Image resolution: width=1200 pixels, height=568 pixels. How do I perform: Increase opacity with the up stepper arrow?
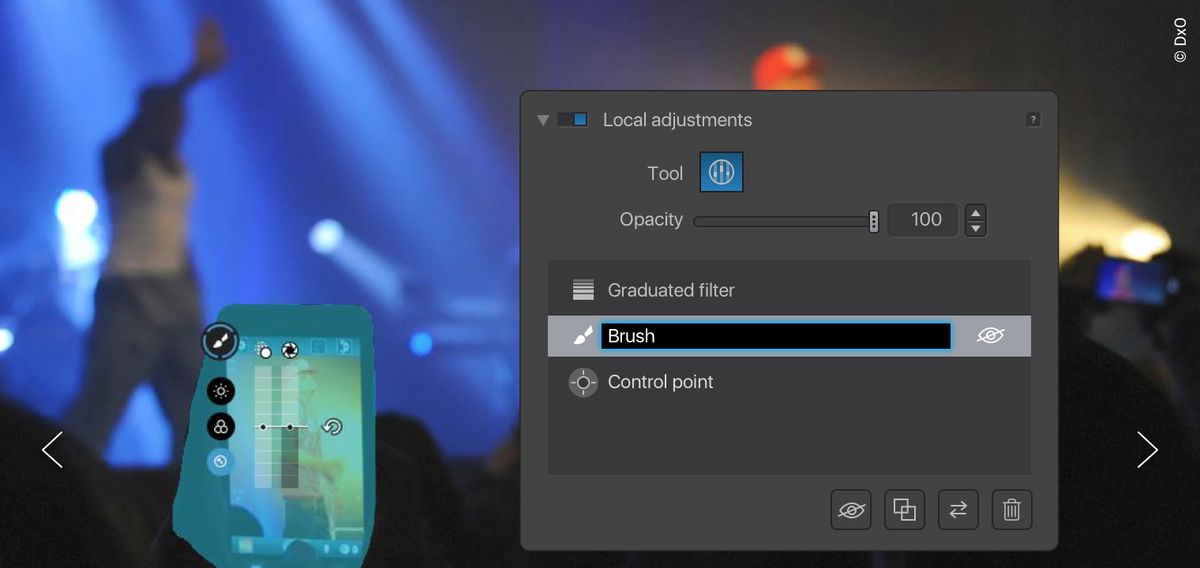click(x=976, y=212)
